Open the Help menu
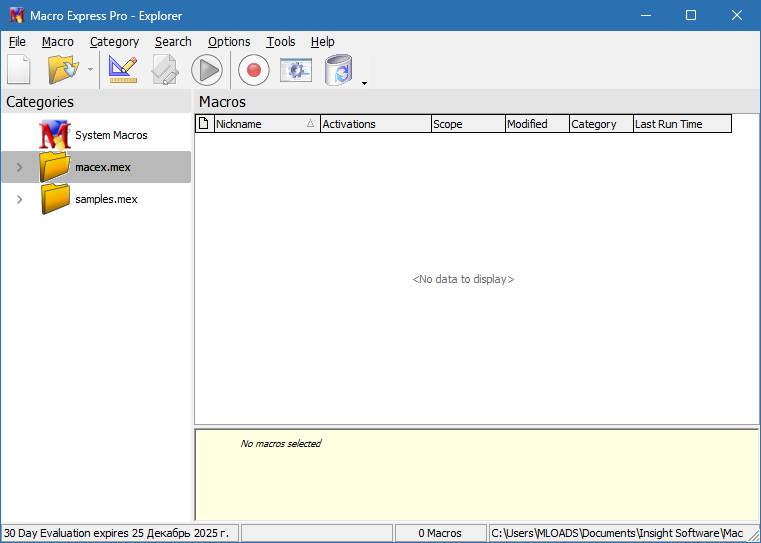761x543 pixels. 323,42
